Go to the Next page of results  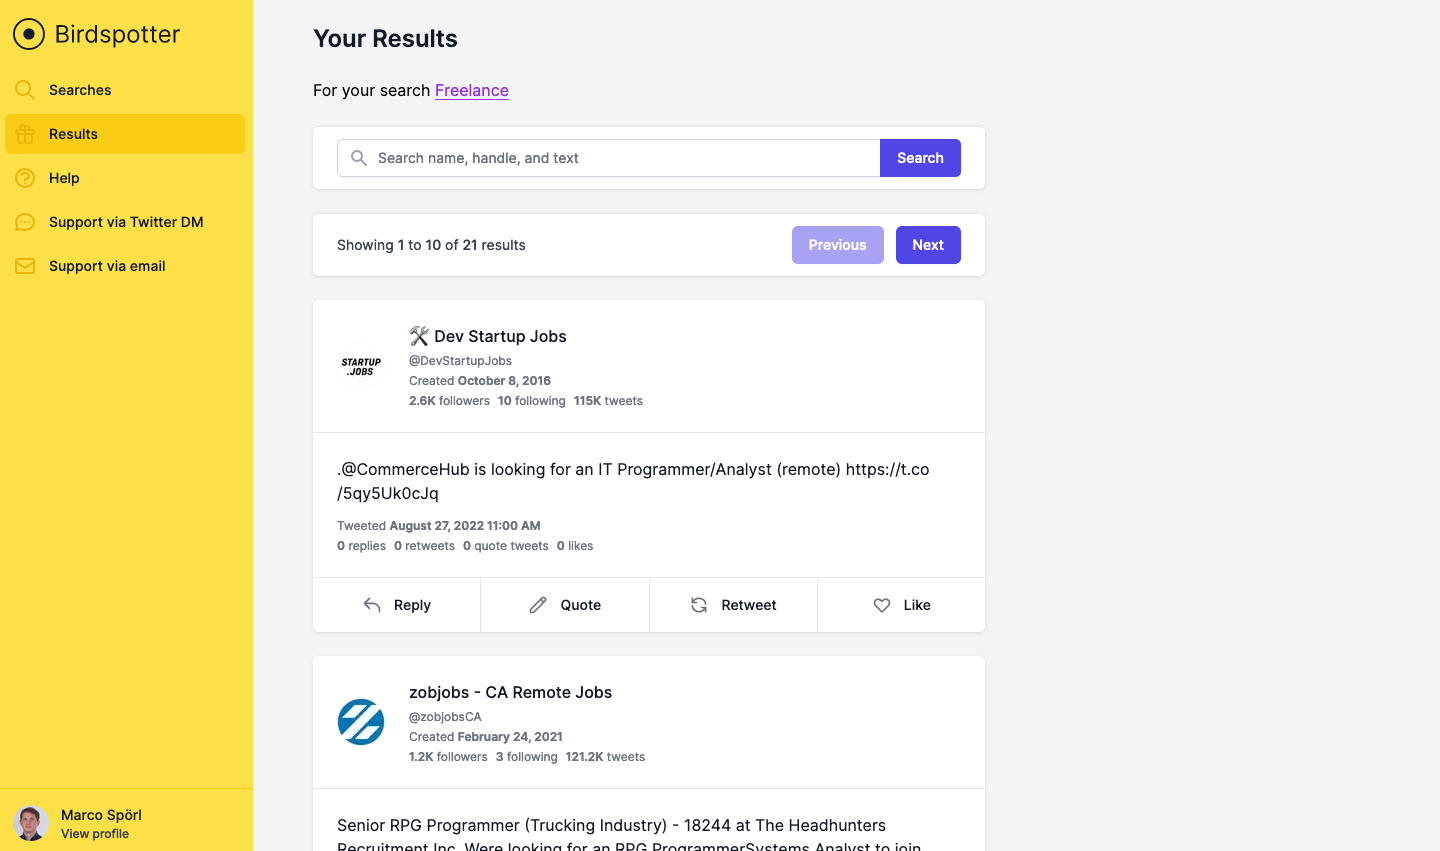coord(928,245)
